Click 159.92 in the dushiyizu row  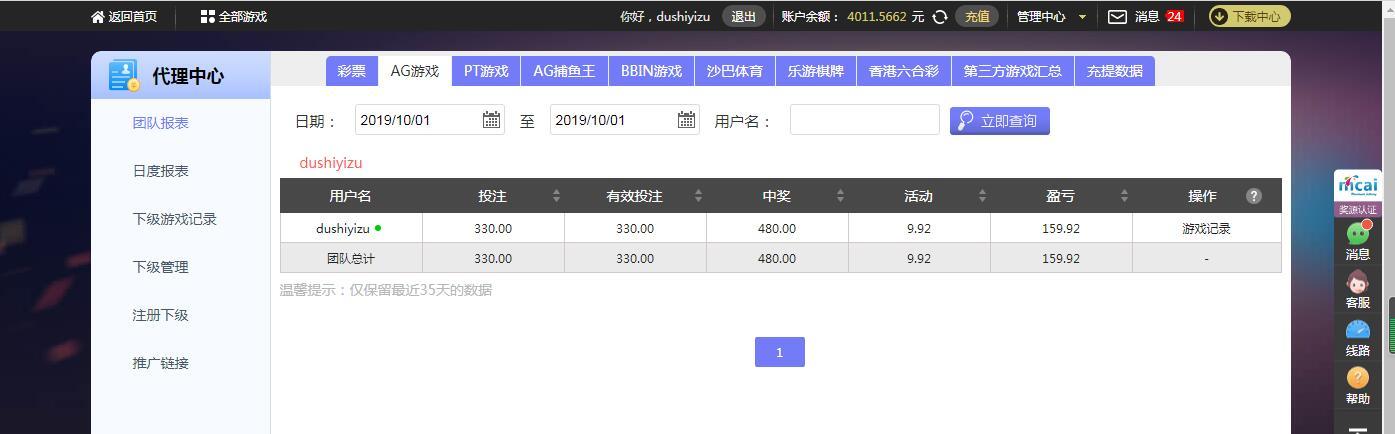1061,229
